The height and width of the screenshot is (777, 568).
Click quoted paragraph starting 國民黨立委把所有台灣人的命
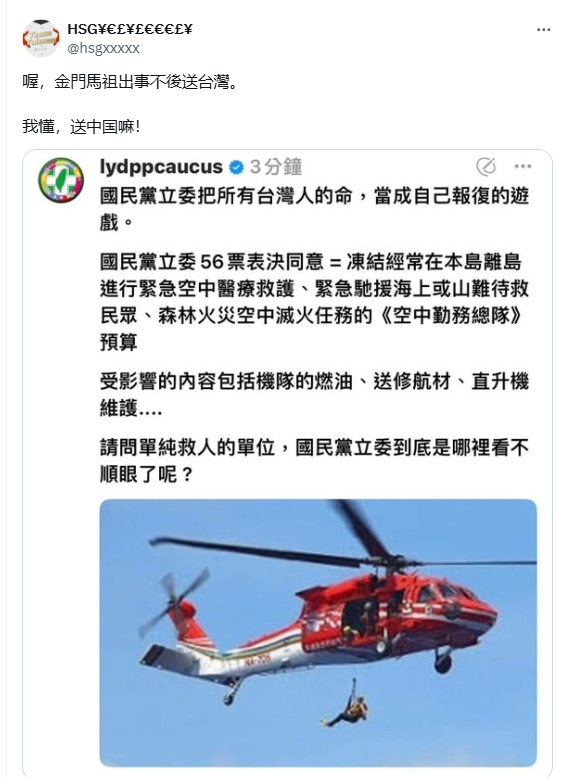[x=314, y=209]
